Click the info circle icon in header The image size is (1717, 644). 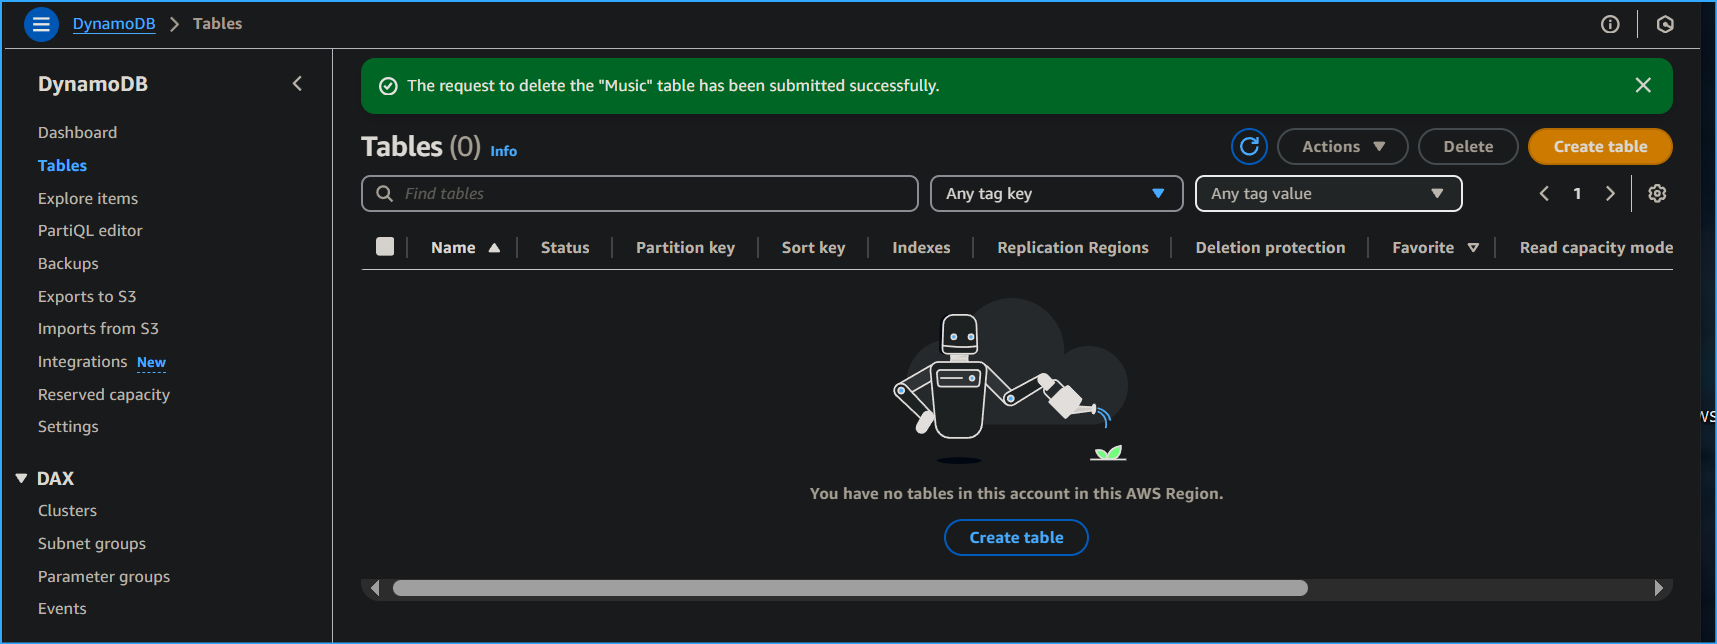point(1609,24)
